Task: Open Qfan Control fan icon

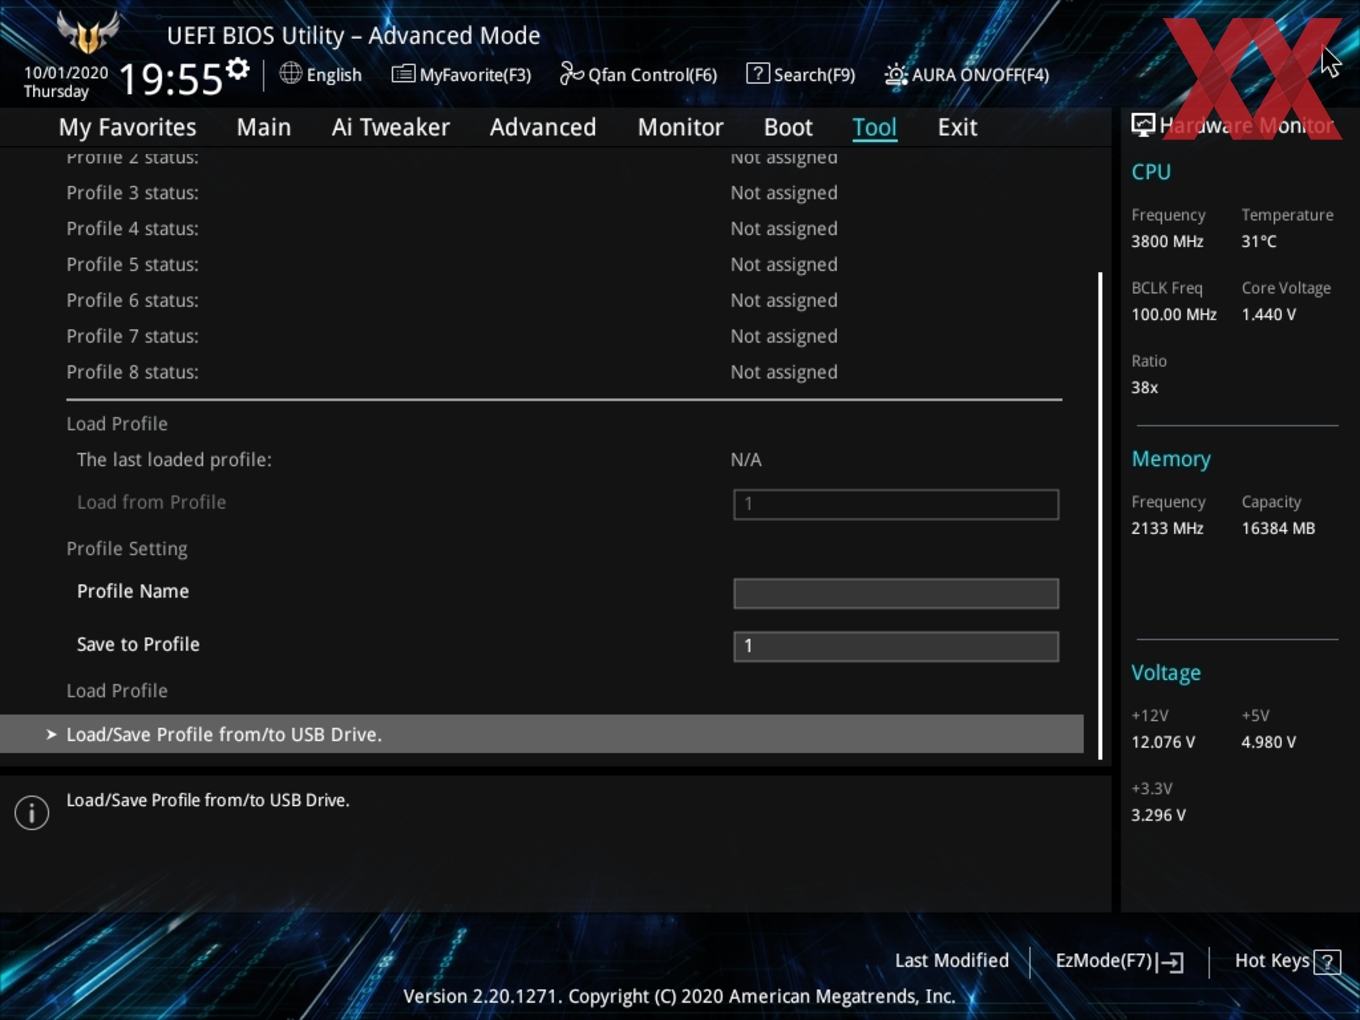Action: click(x=571, y=73)
